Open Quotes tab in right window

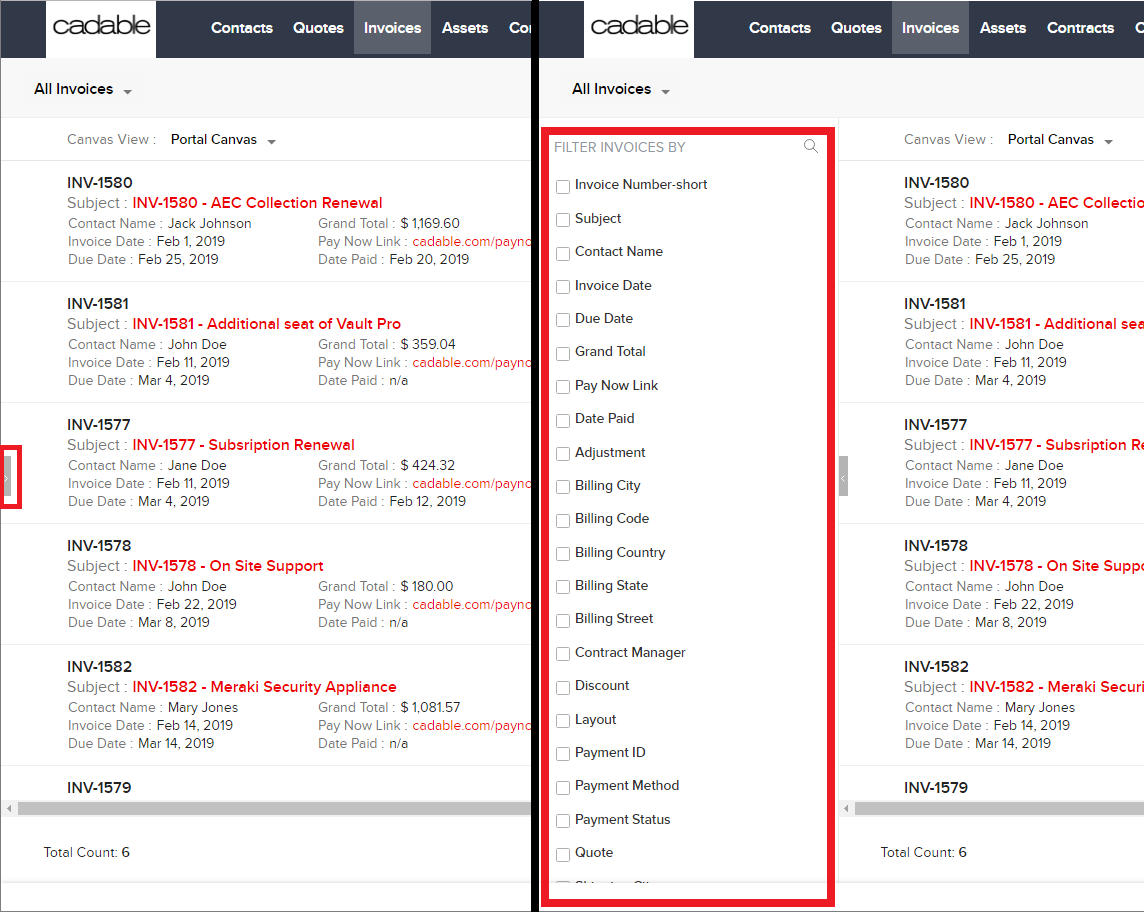pos(856,28)
